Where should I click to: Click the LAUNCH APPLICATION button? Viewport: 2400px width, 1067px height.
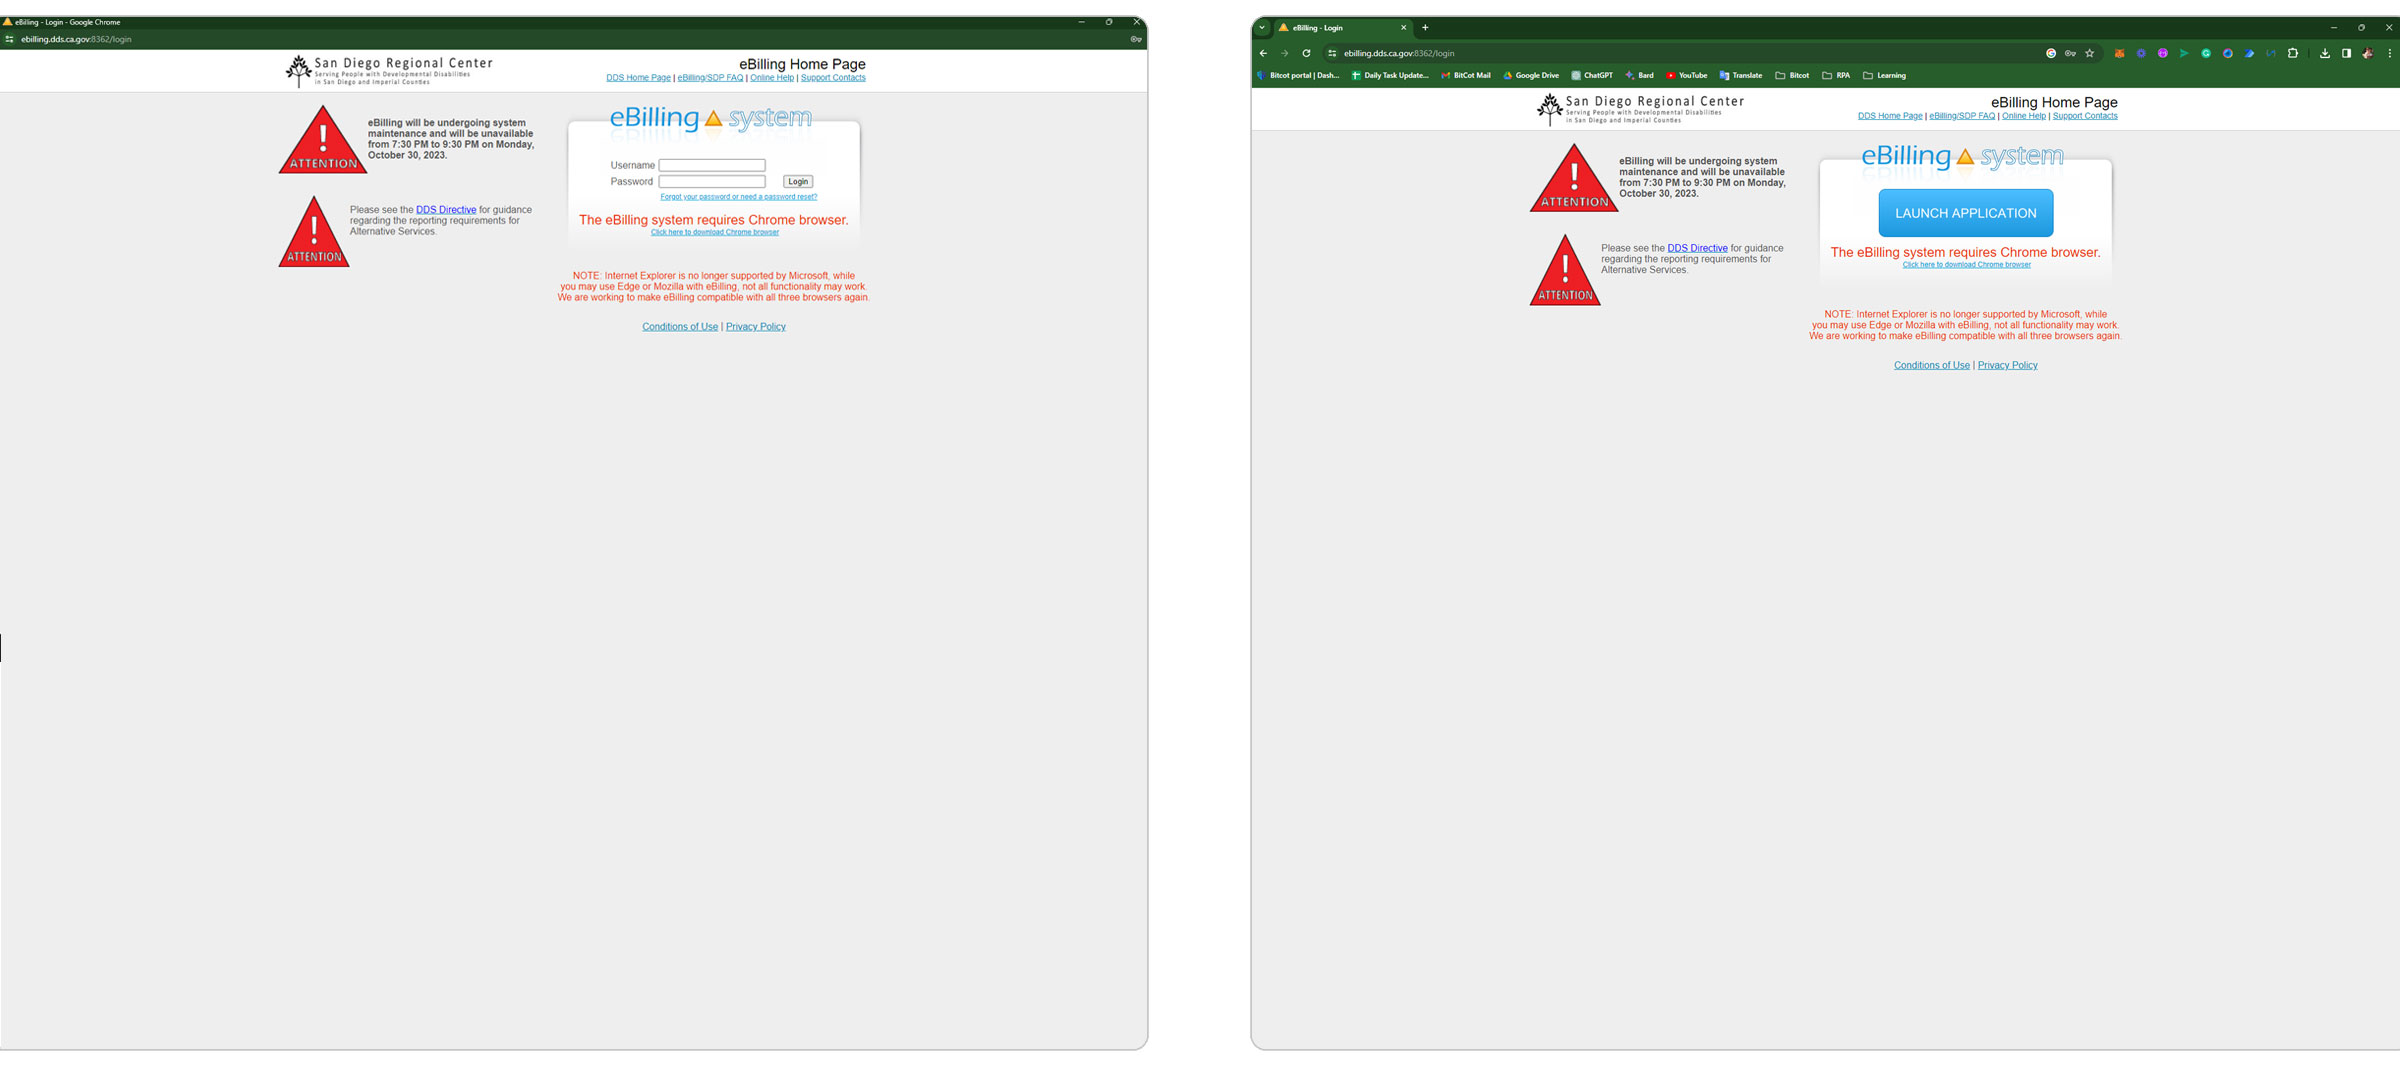[1965, 212]
